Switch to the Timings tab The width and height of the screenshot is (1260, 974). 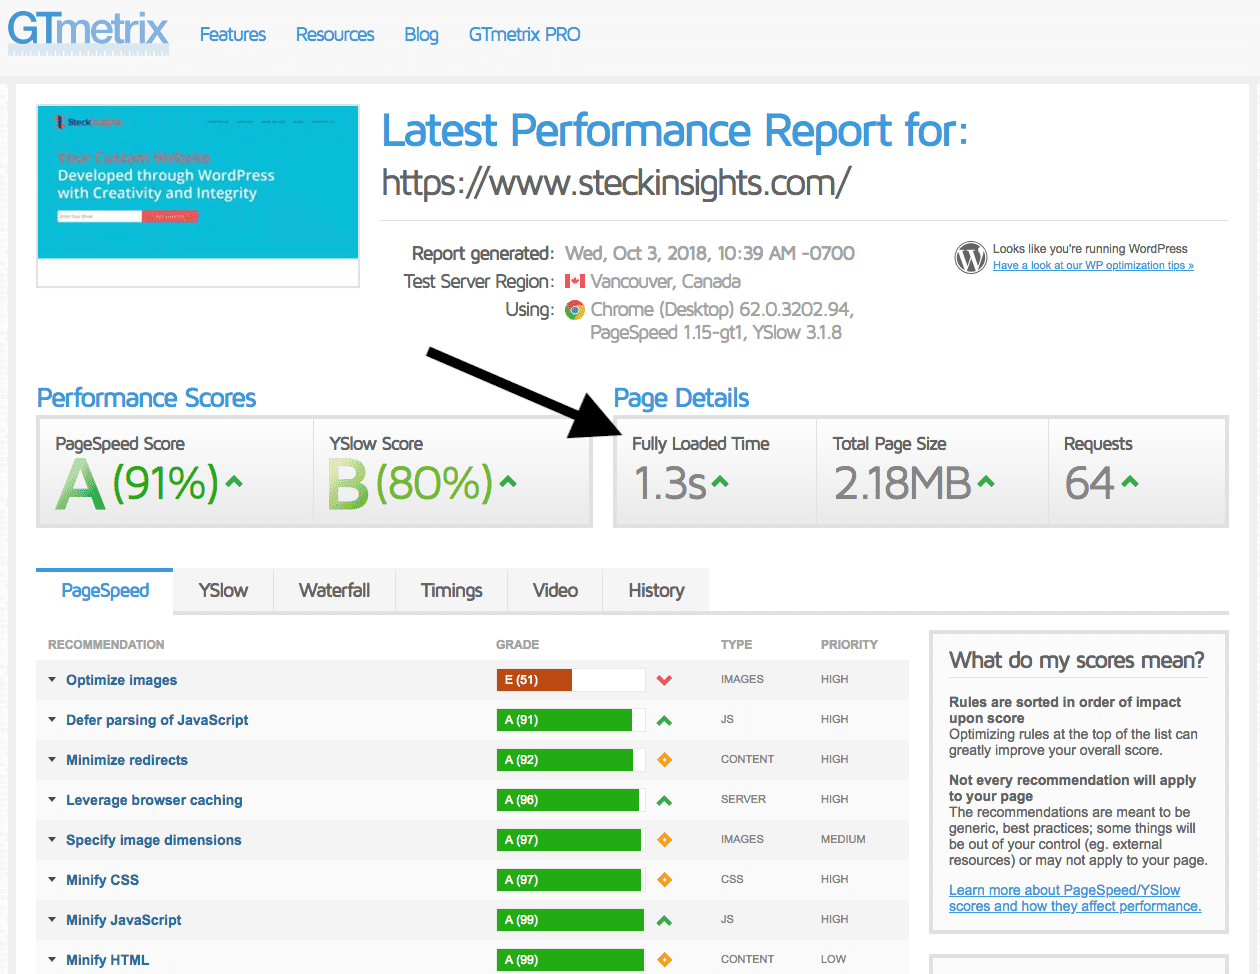tap(452, 590)
